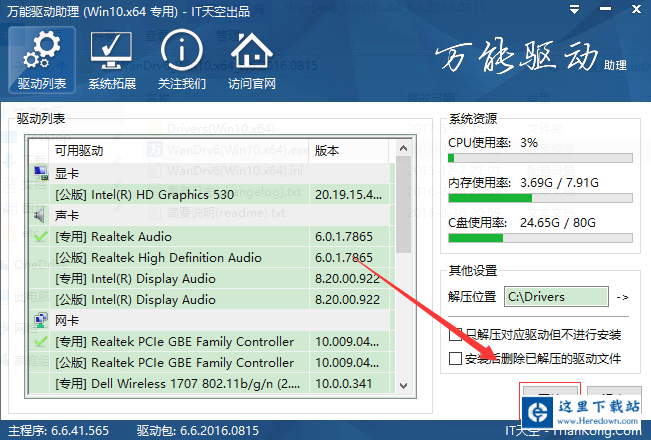Open the 系统拓展 system extension tab

click(x=112, y=61)
